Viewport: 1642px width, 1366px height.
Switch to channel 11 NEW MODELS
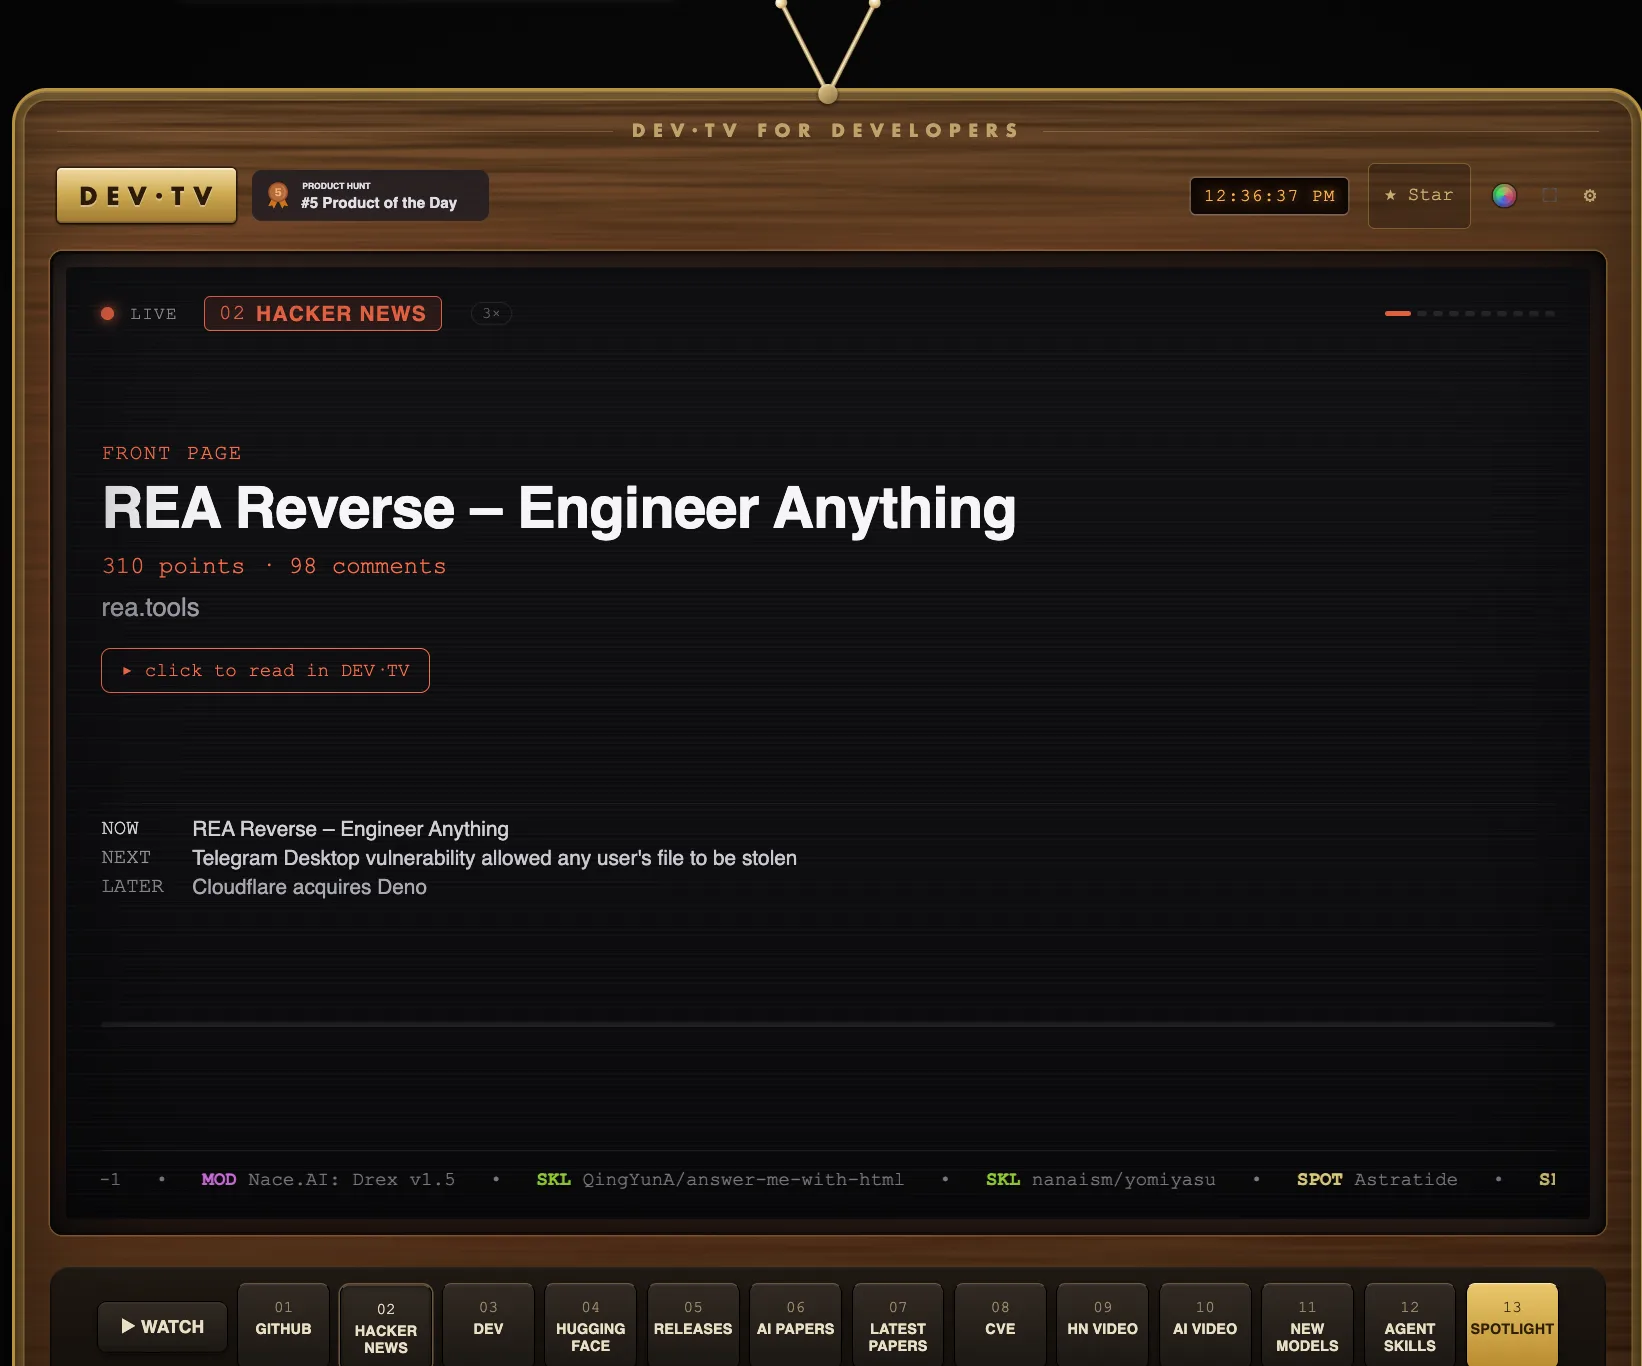click(x=1307, y=1324)
